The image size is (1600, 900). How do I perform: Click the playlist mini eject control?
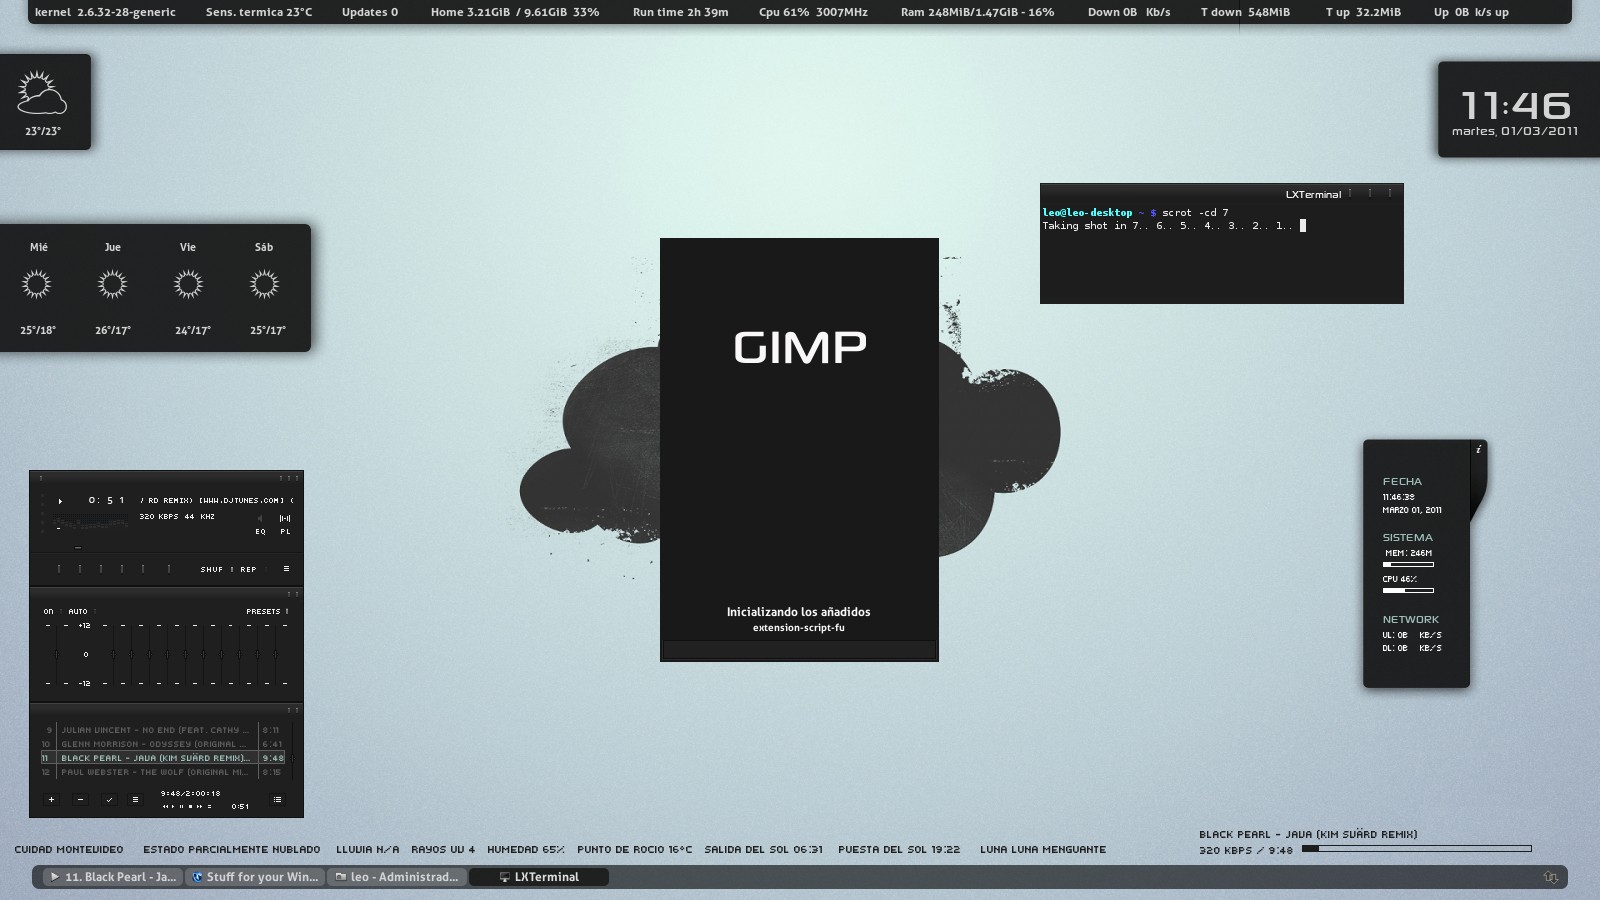(209, 806)
